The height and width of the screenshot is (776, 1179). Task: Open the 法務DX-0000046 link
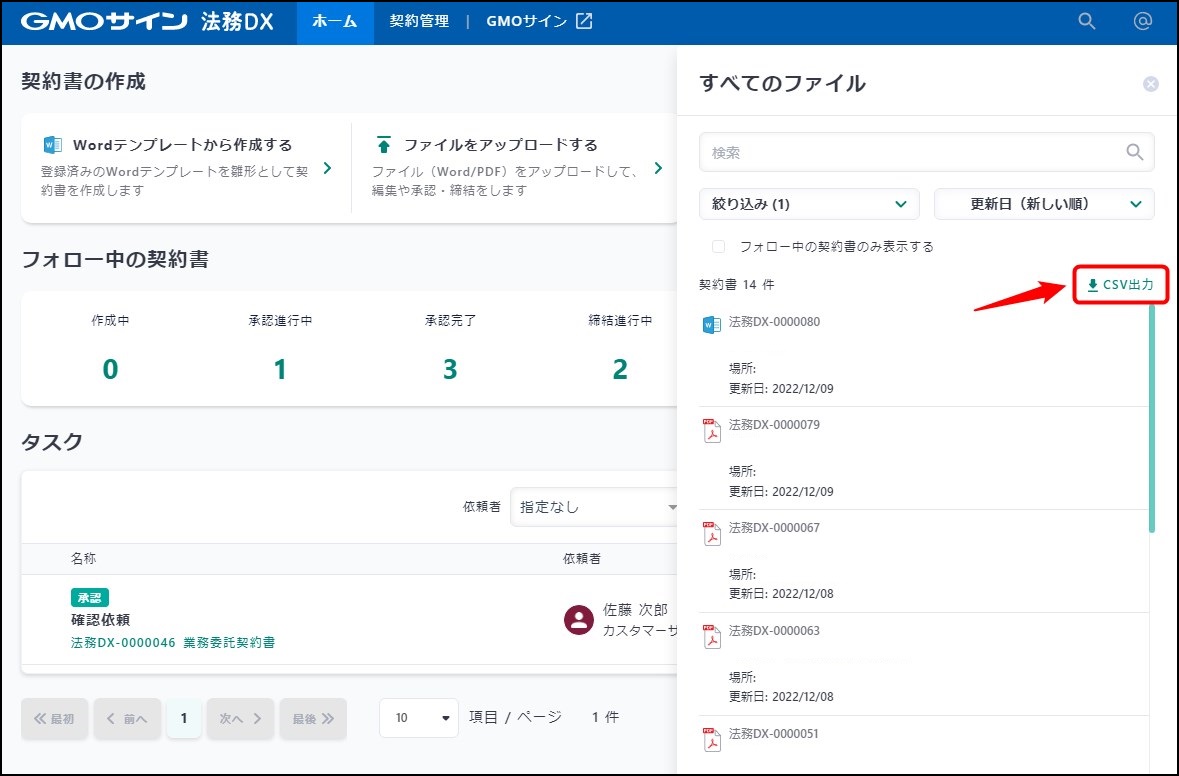click(x=123, y=643)
